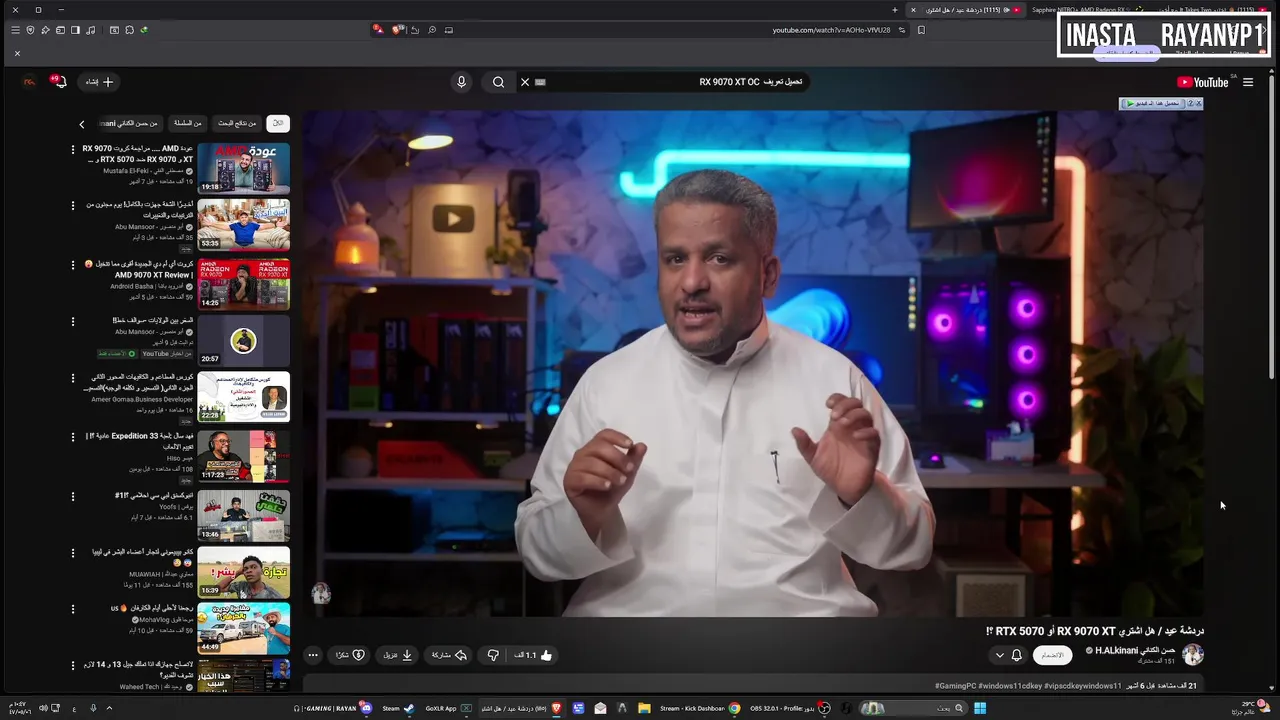Viewport: 1280px width, 720px height.
Task: Click the Join (الانضمام) button
Action: 1053,655
